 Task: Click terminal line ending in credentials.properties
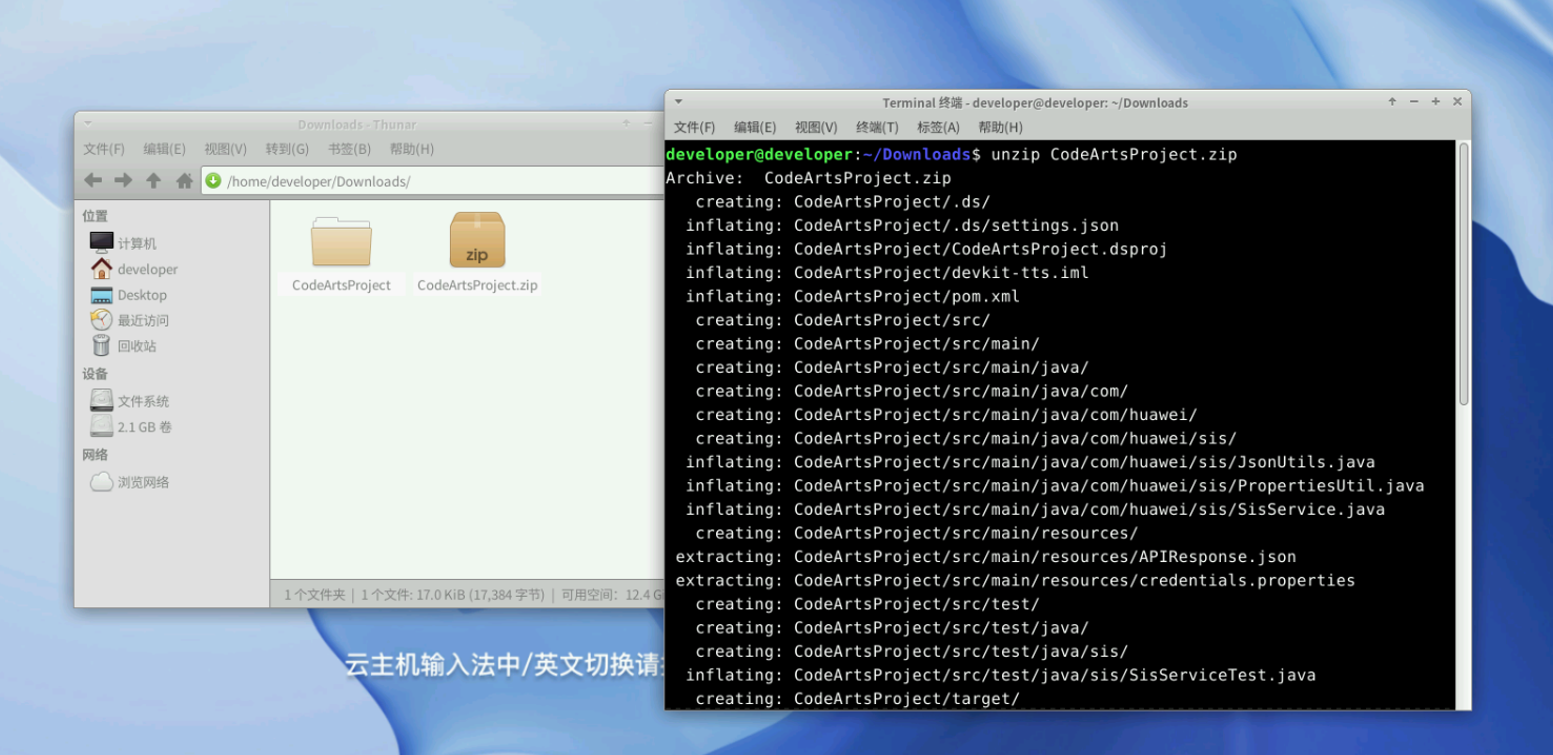[1015, 580]
